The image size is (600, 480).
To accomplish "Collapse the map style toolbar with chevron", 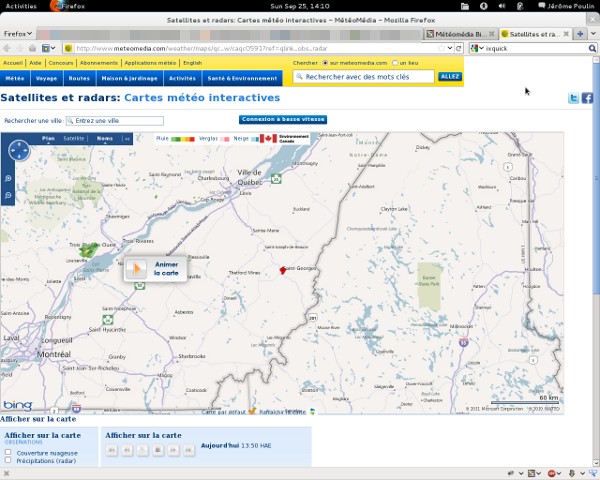I will 126,139.
